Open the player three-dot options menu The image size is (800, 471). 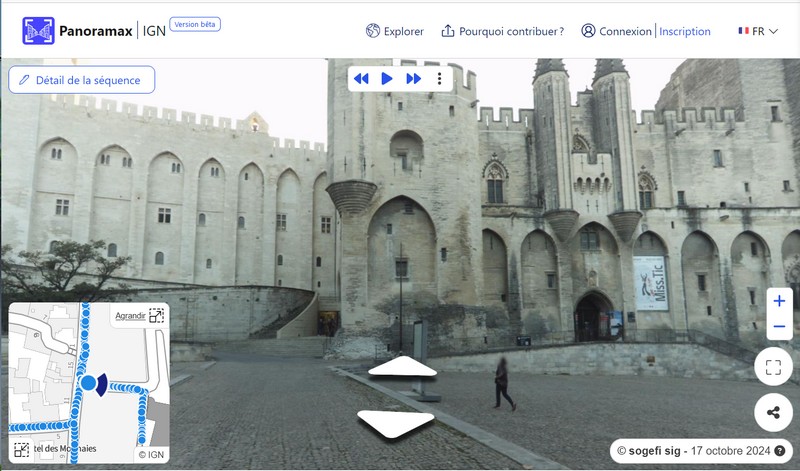point(439,78)
